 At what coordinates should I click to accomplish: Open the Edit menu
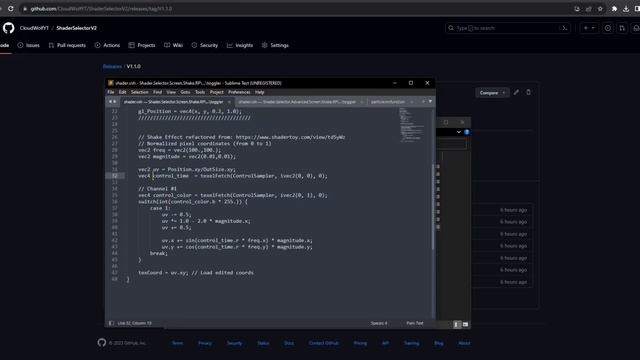pyautogui.click(x=122, y=92)
